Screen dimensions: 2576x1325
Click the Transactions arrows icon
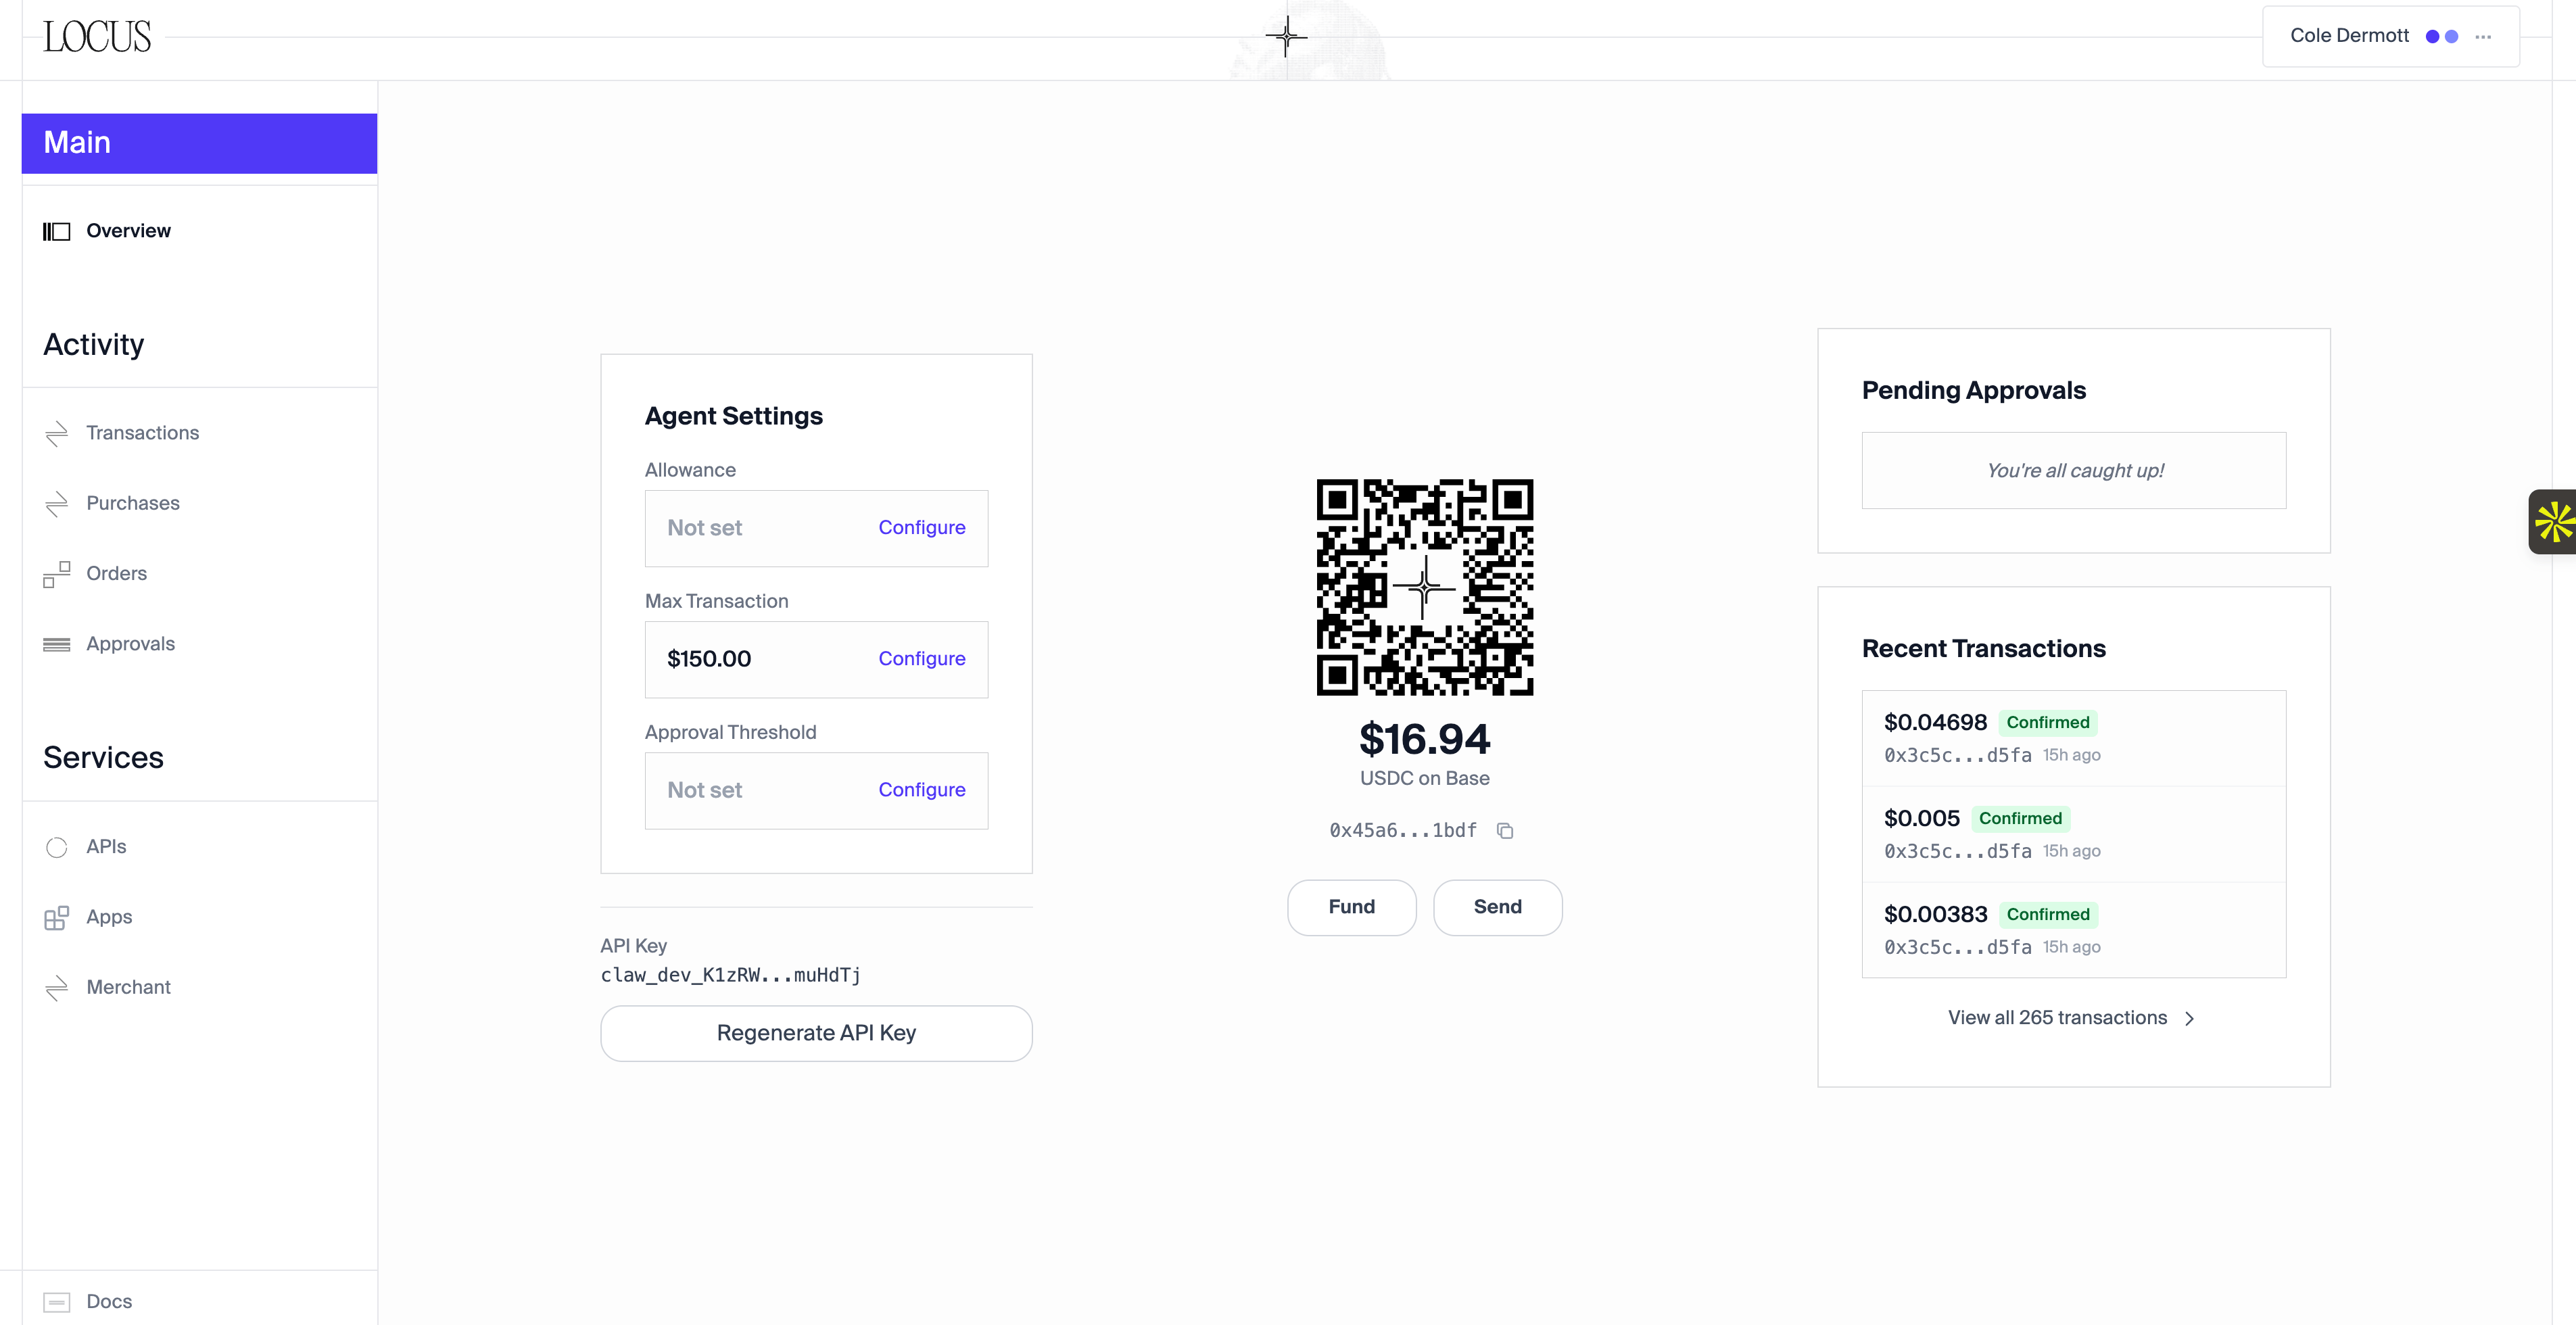[x=57, y=433]
